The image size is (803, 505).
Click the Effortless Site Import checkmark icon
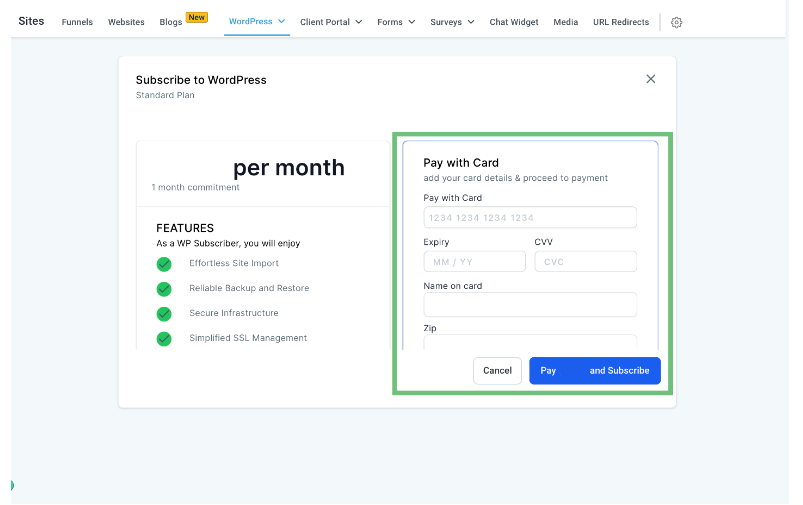(164, 264)
